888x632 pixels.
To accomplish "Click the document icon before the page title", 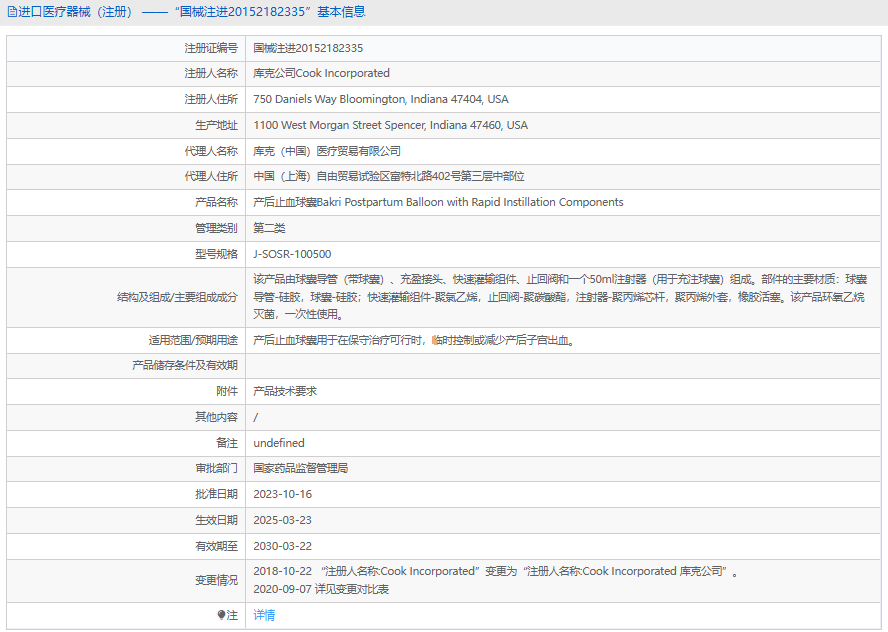I will click(12, 12).
